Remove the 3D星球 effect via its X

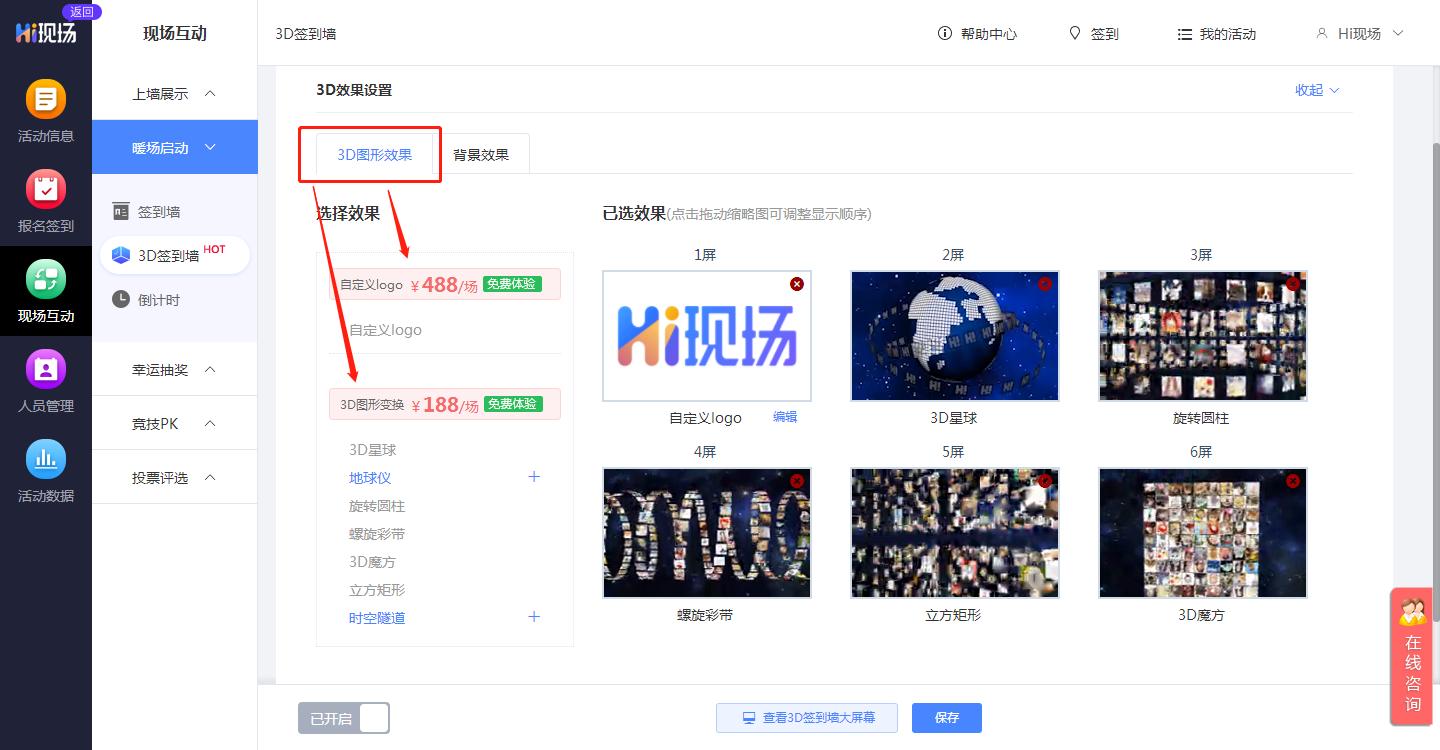[1045, 284]
